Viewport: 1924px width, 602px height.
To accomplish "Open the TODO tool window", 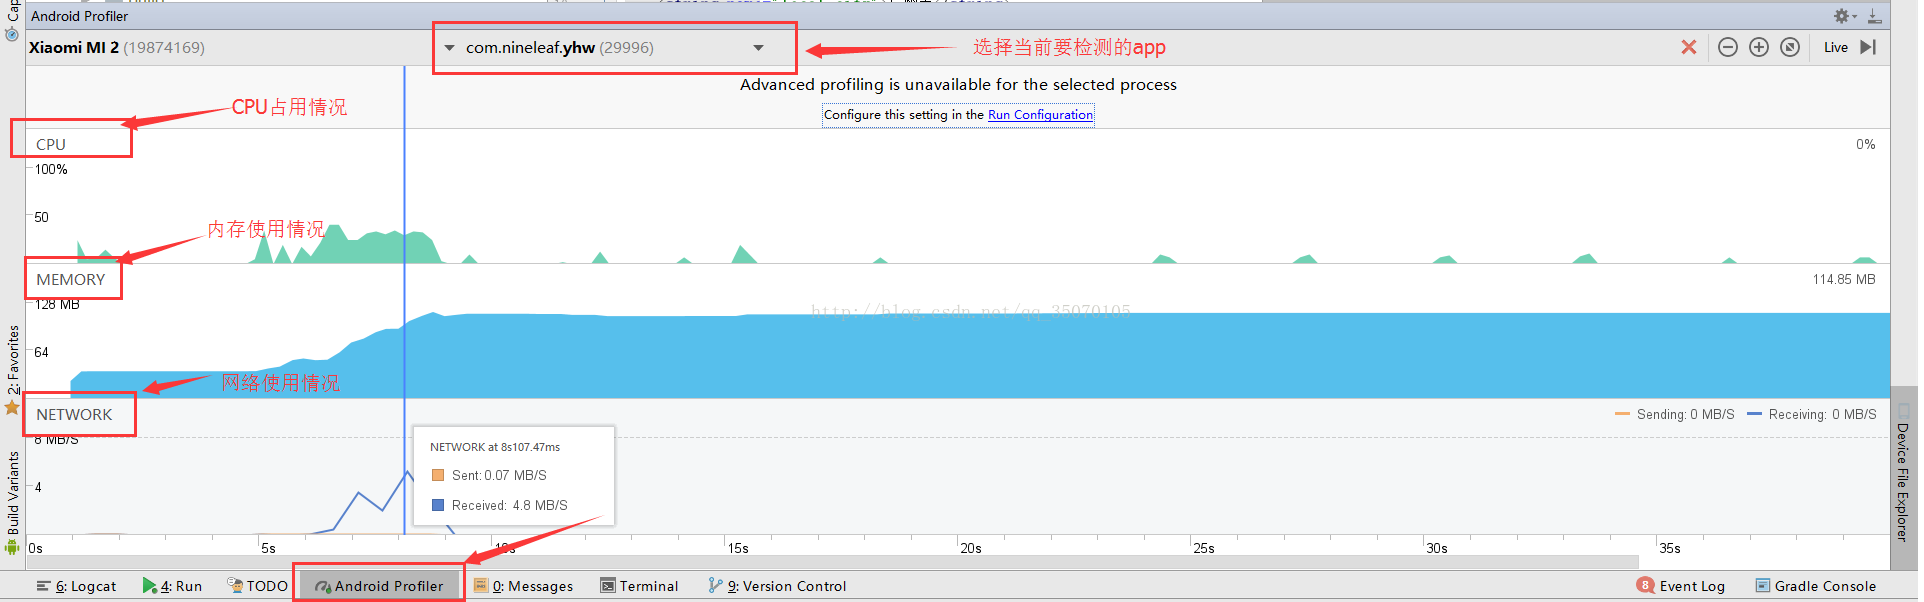I will (x=257, y=586).
